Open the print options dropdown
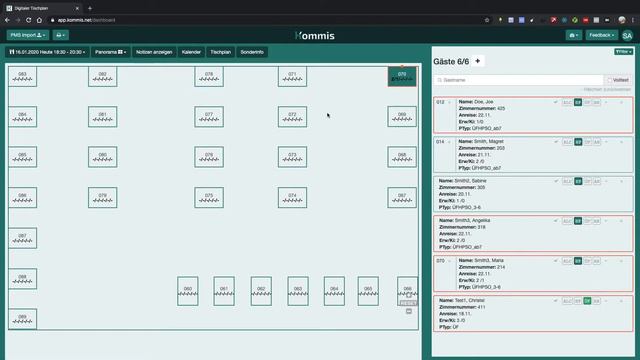The height and width of the screenshot is (360, 640). pyautogui.click(x=60, y=35)
